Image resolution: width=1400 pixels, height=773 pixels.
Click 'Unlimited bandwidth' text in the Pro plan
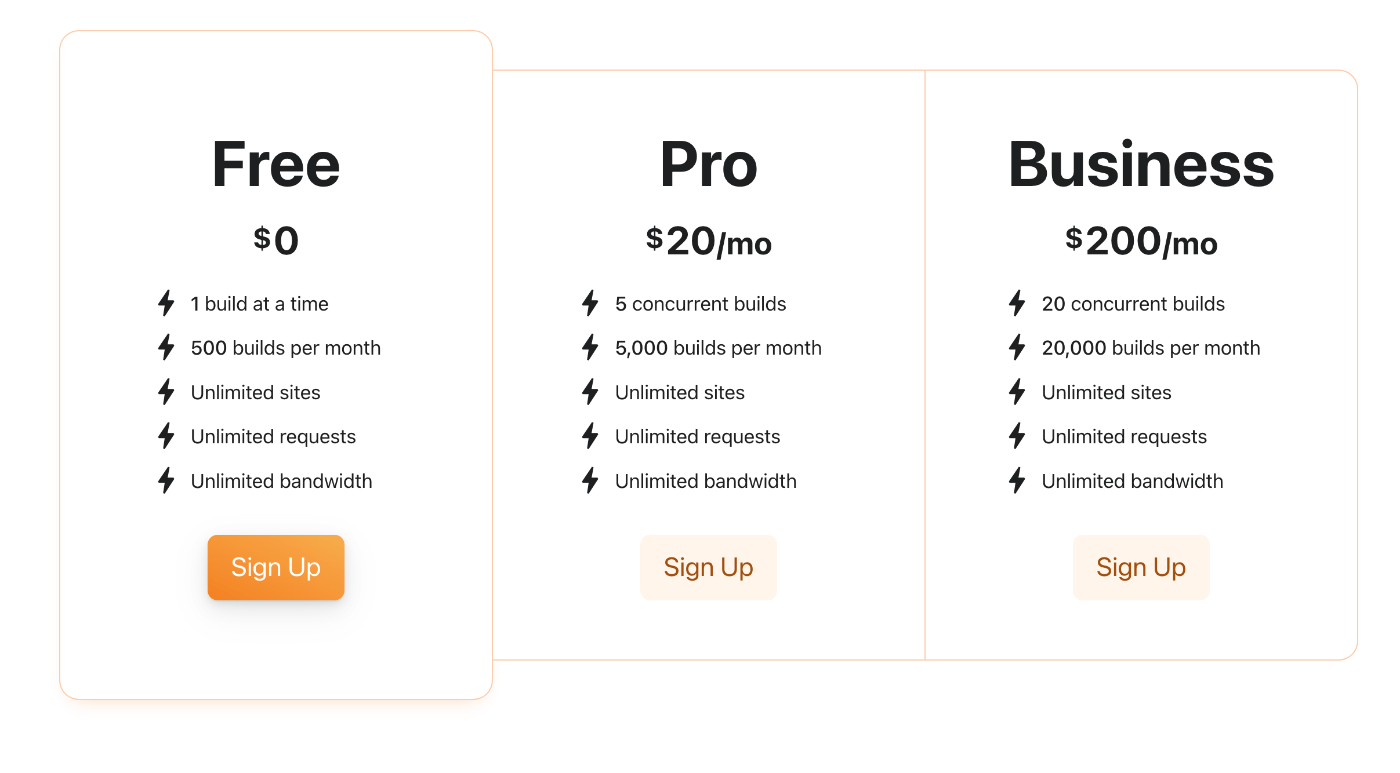(x=705, y=480)
